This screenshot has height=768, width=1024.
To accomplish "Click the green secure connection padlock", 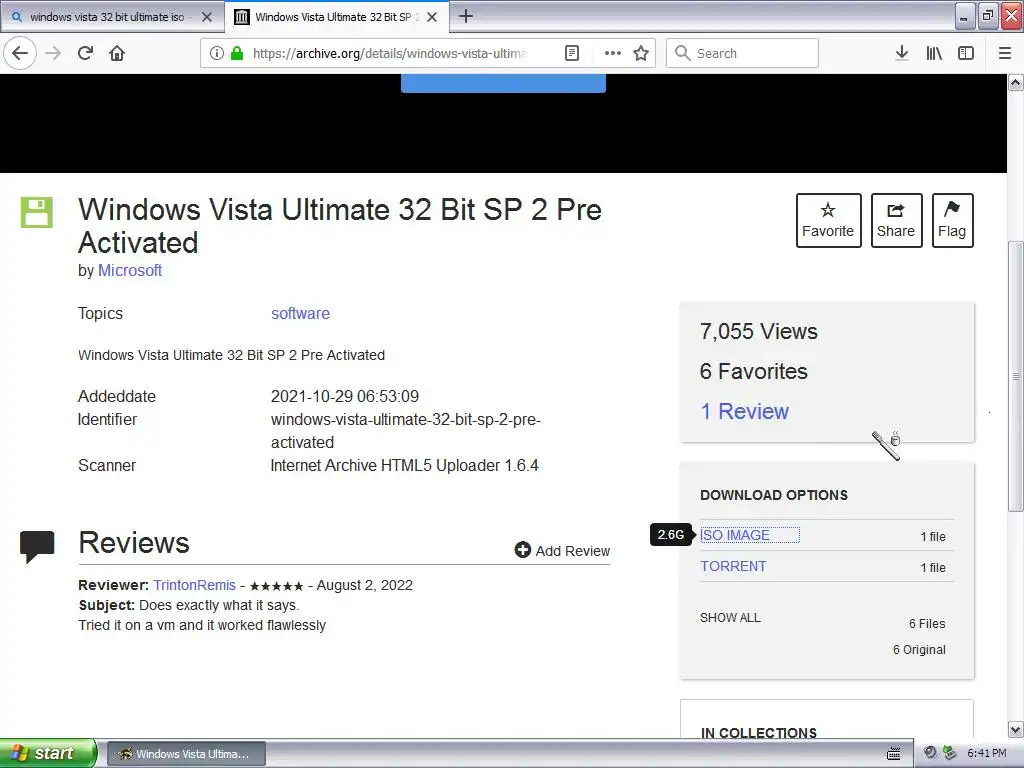I will [x=237, y=53].
